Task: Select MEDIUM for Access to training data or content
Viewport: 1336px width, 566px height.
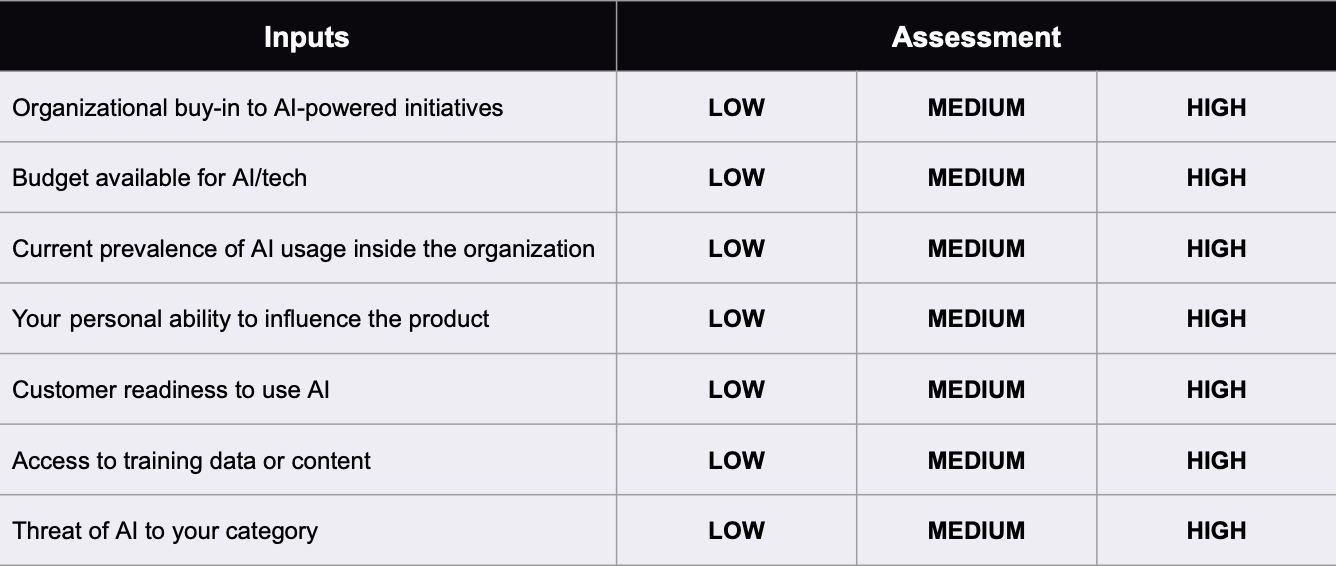Action: pos(976,460)
